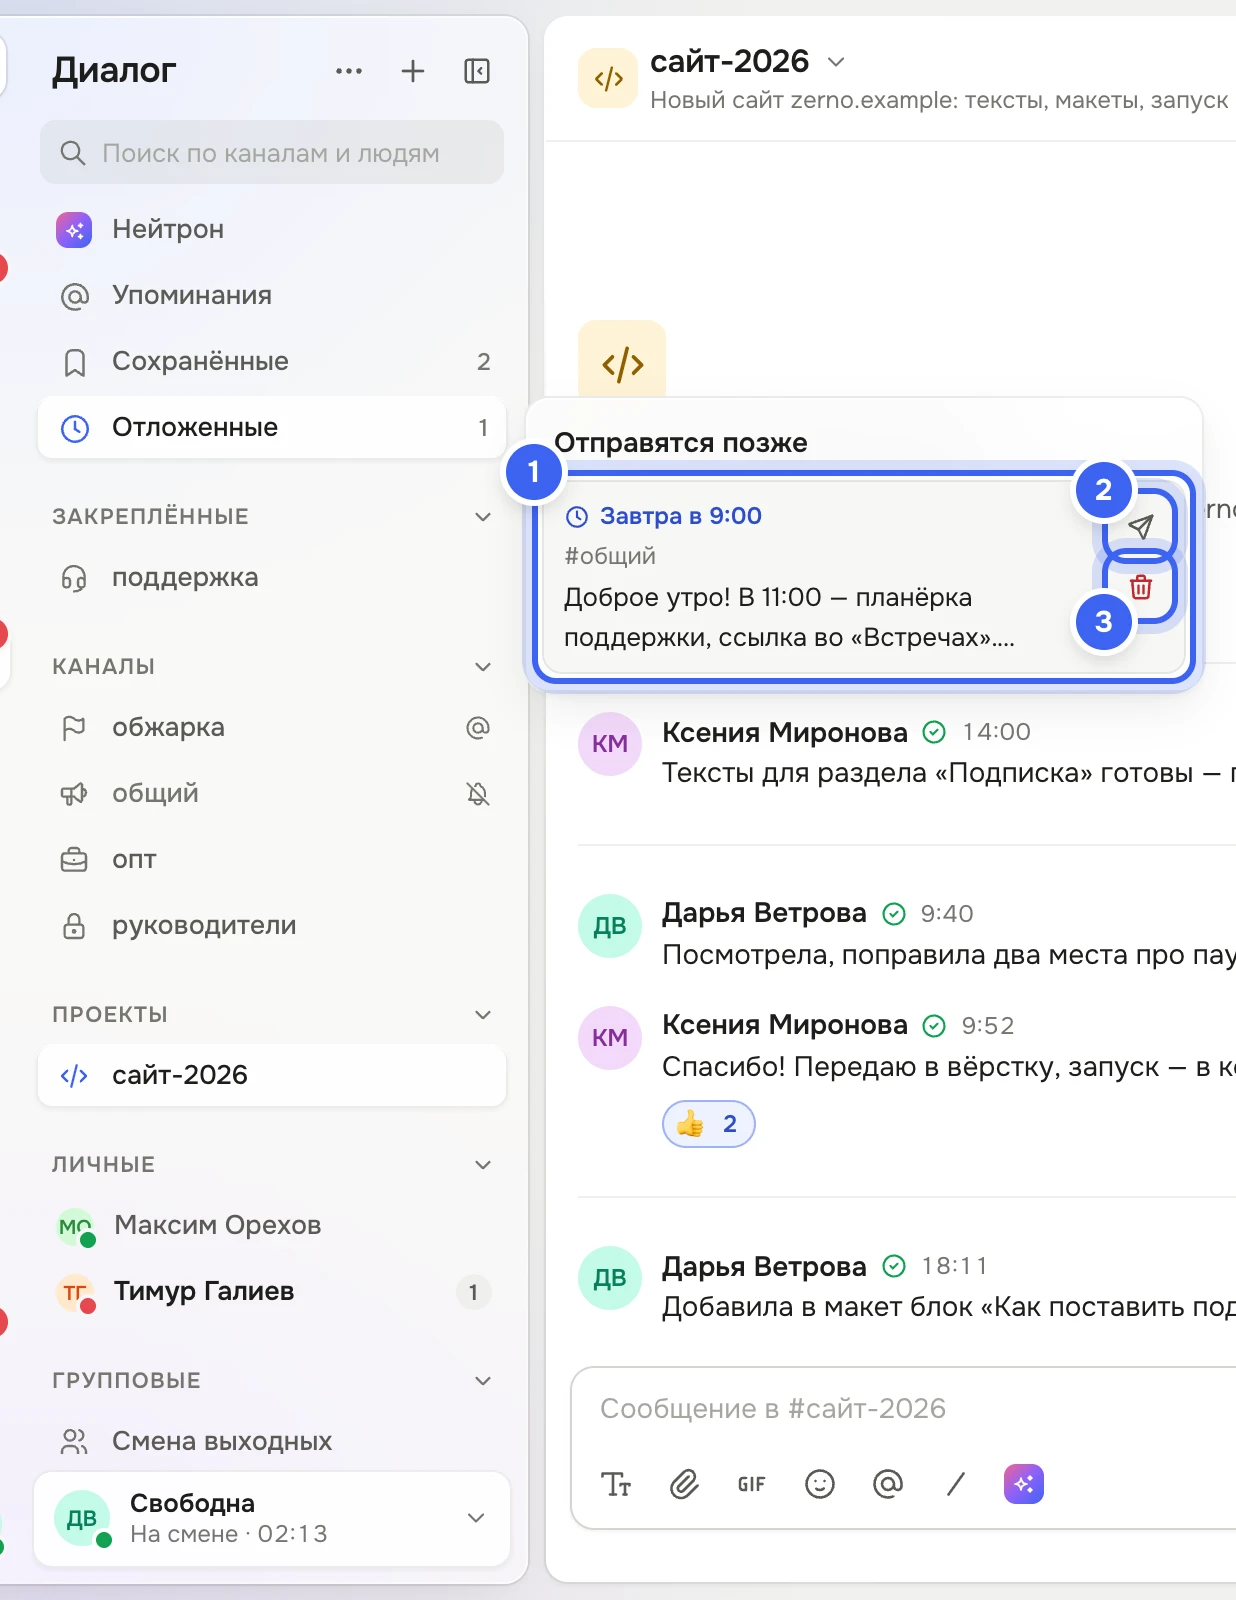Open the Нейтрон AI icon in composer
Screen dimensions: 1236x1600
pyautogui.click(x=1024, y=1484)
